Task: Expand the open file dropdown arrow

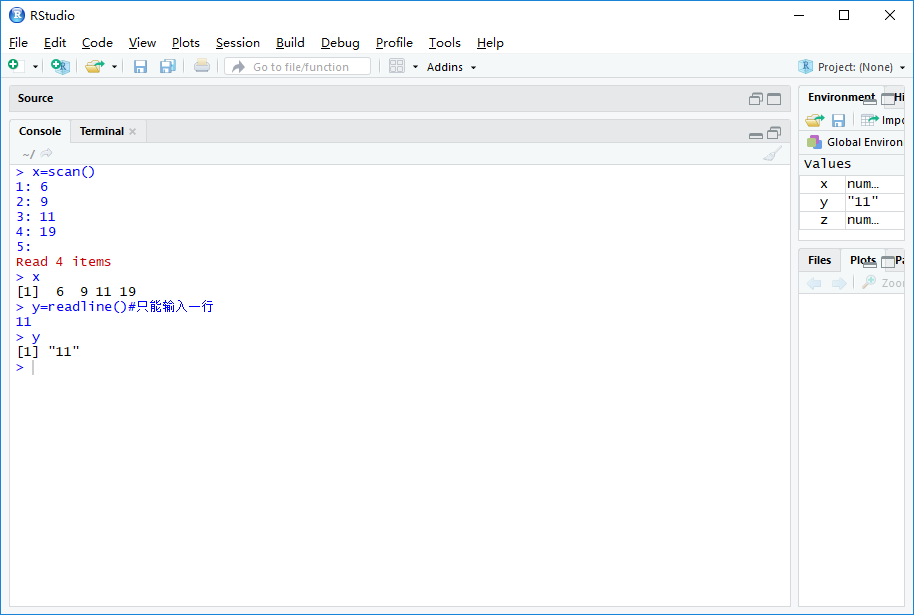Action: [114, 66]
